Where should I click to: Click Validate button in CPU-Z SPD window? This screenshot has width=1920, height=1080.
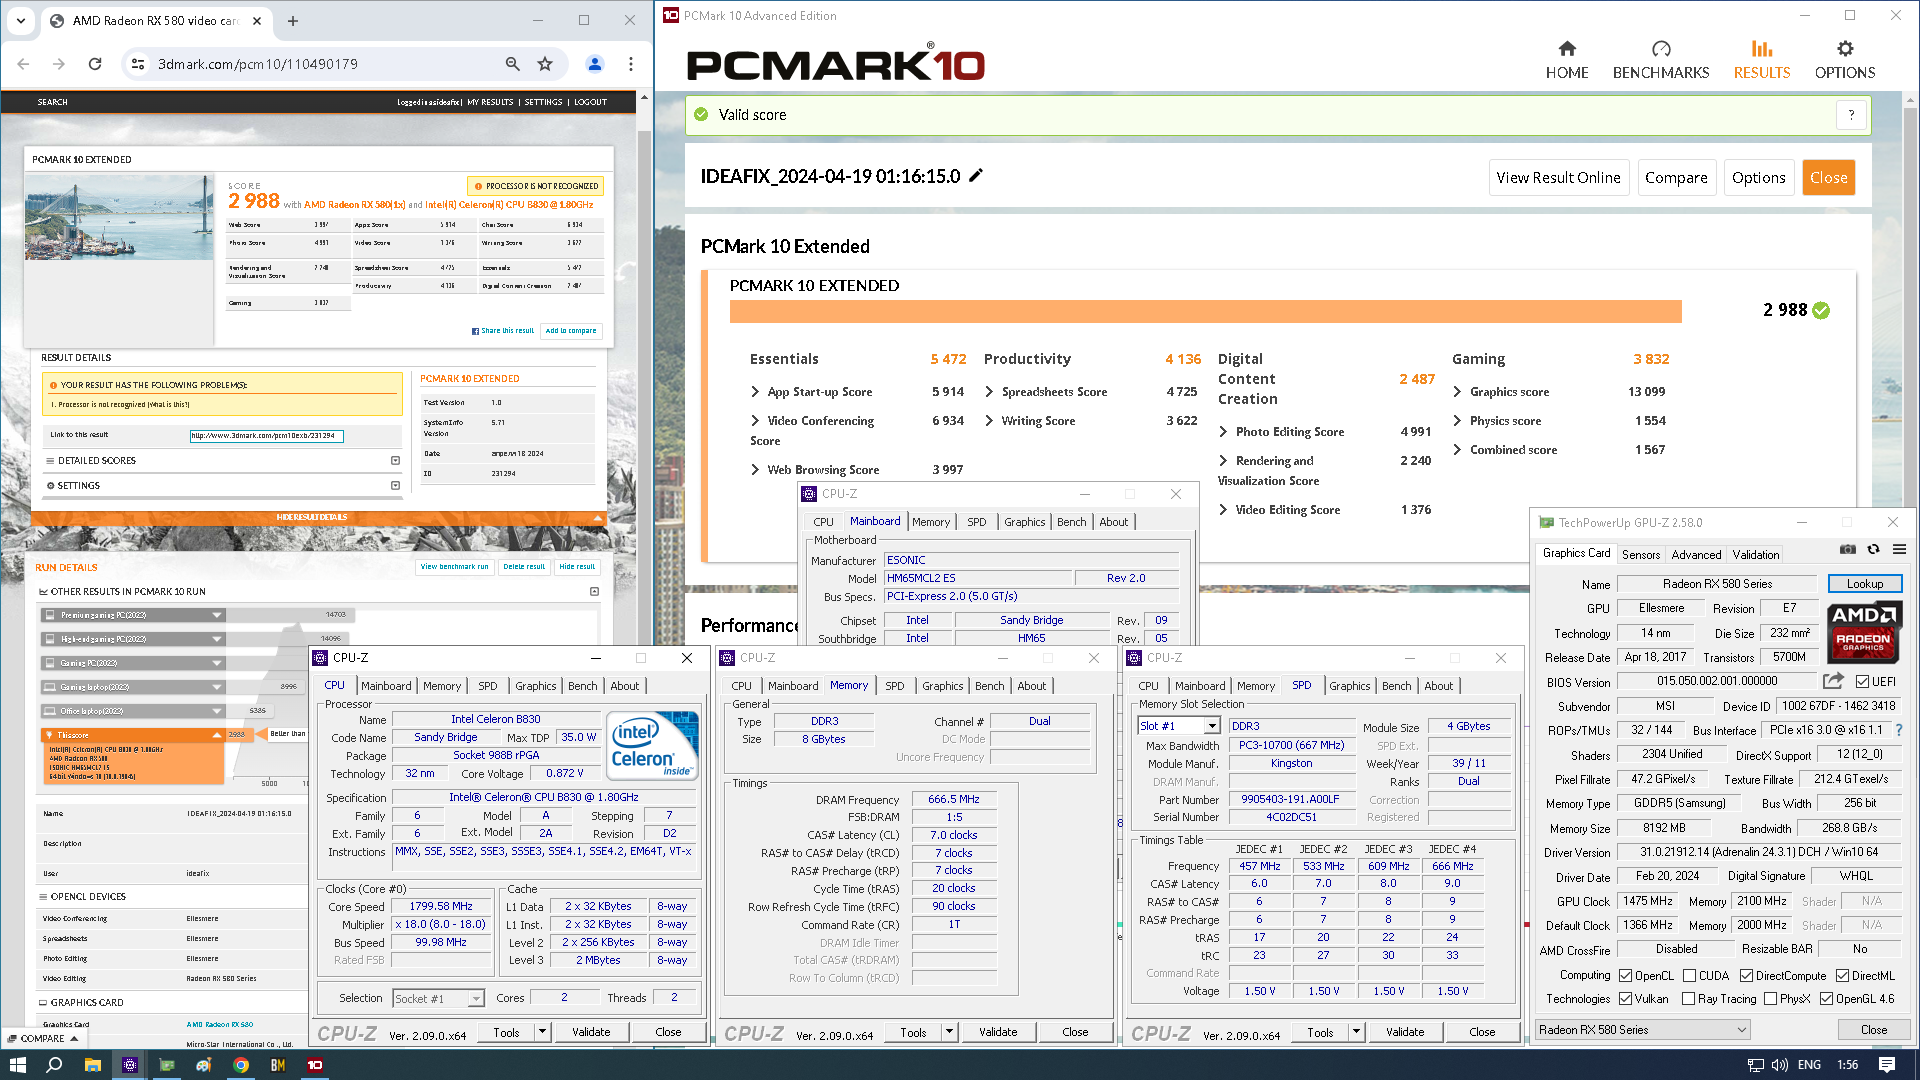pos(1404,1032)
